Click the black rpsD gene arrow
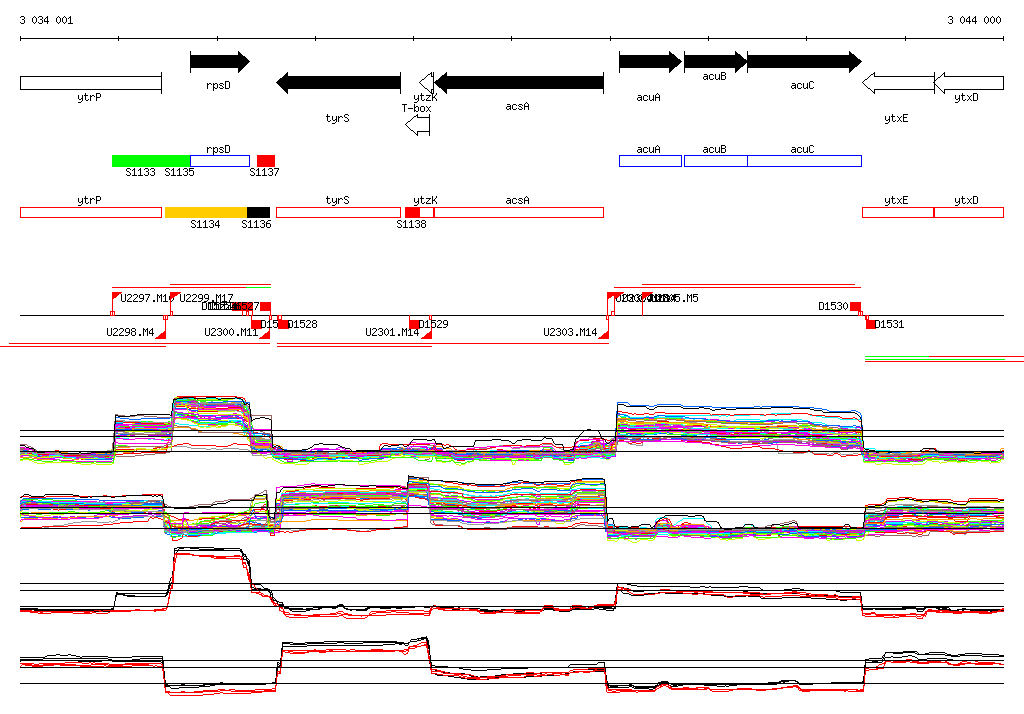Viewport: 1024px width, 714px height. click(219, 62)
